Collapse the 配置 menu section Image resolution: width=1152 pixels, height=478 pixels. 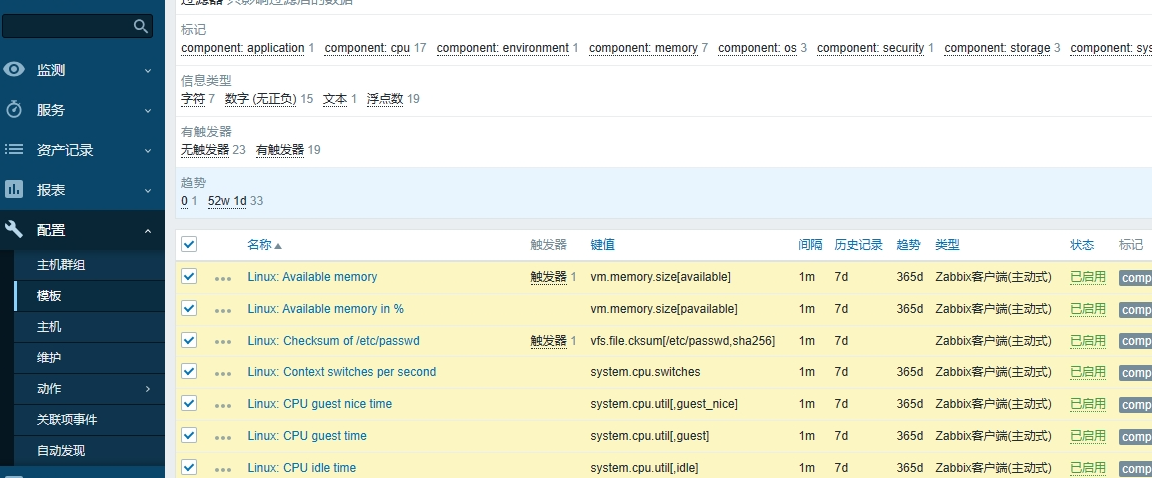pyautogui.click(x=148, y=231)
